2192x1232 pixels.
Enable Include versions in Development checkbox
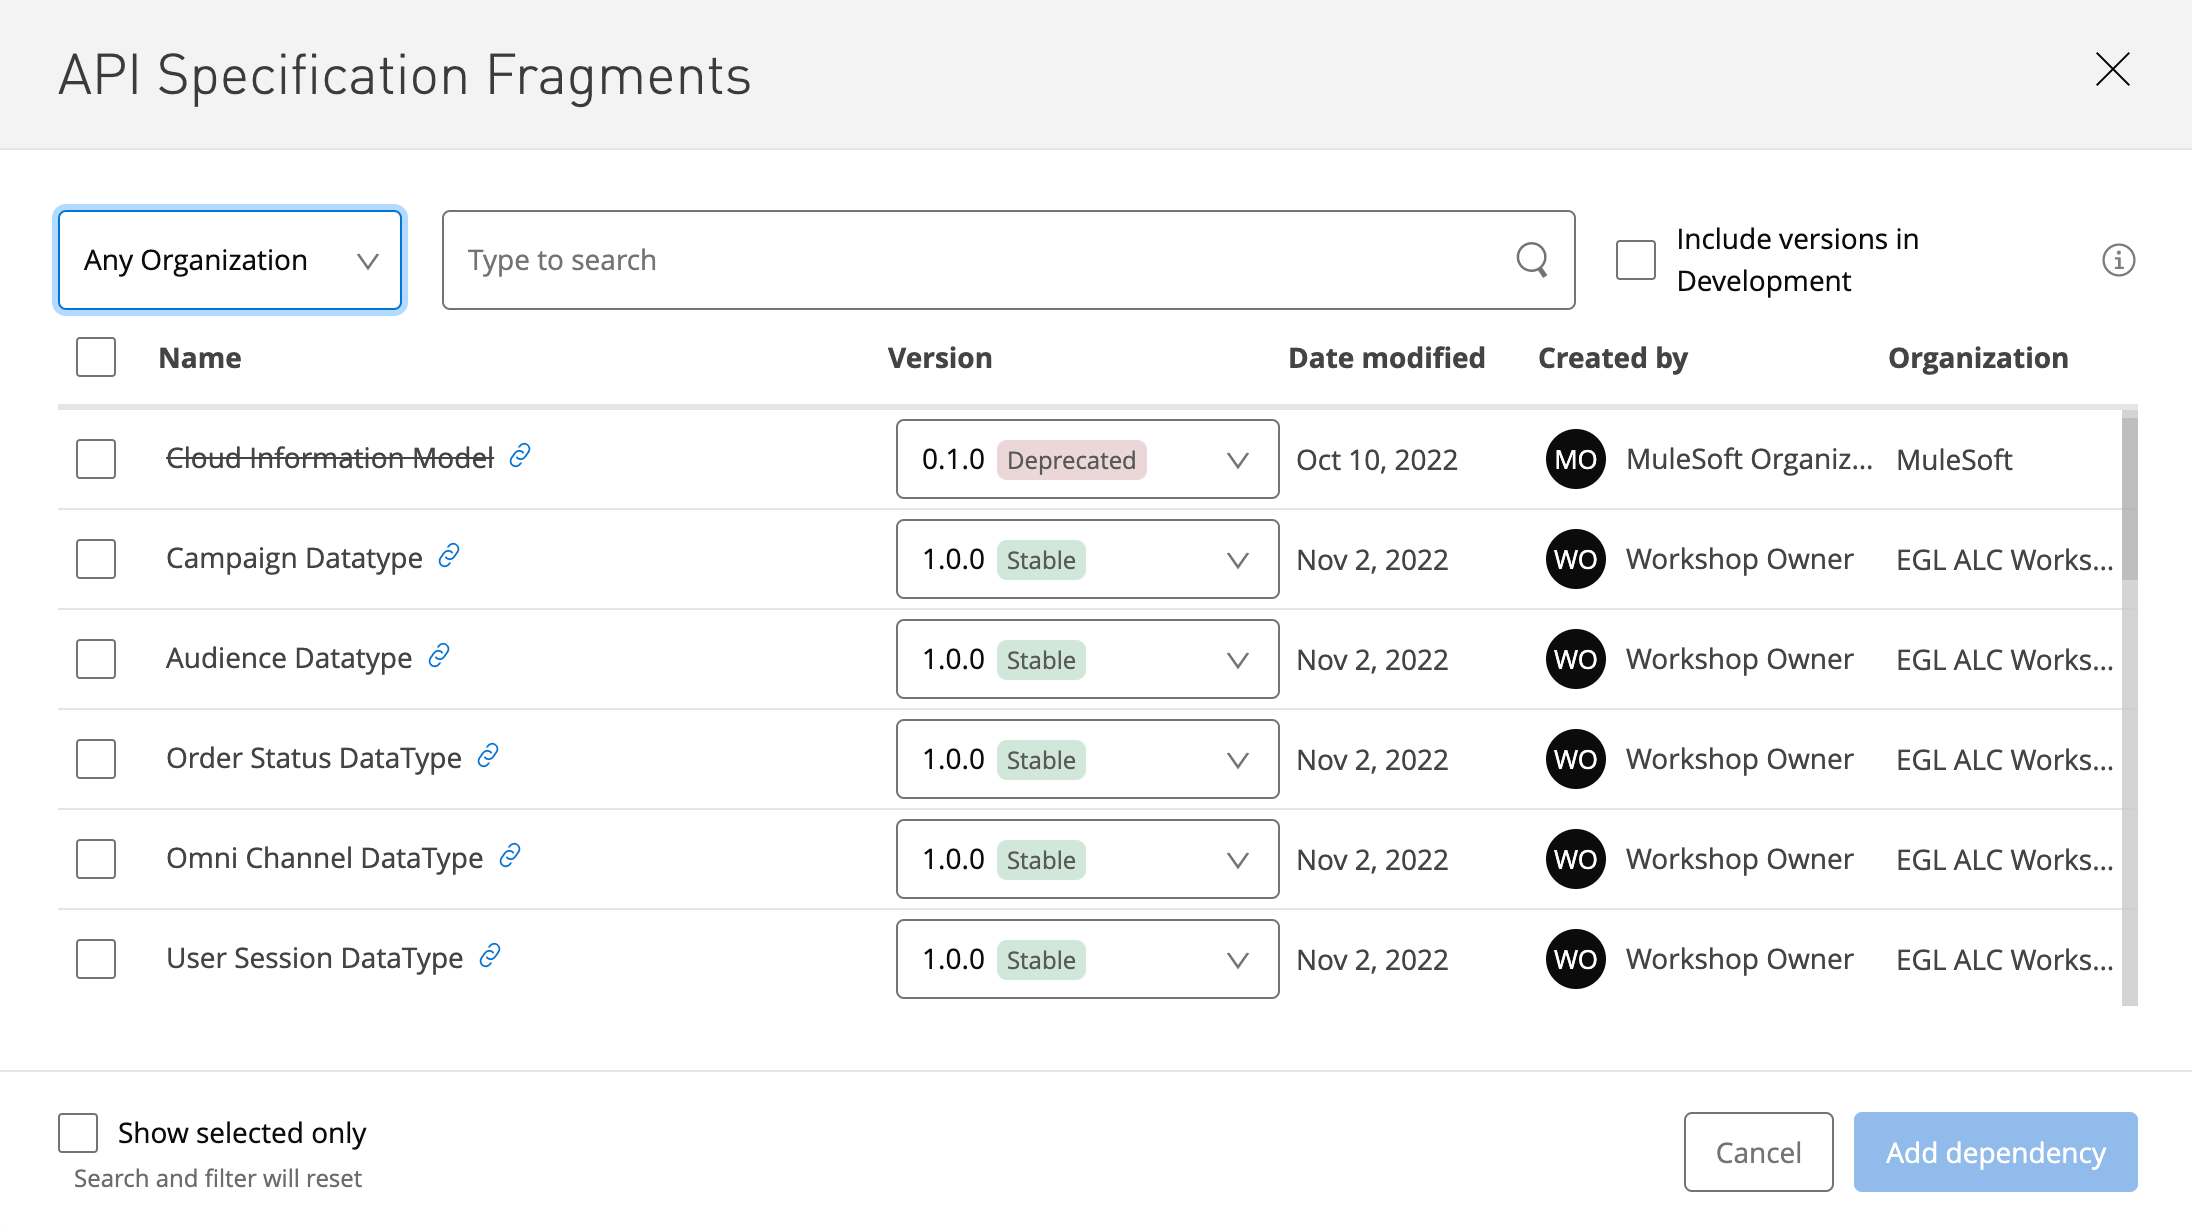pos(1636,260)
